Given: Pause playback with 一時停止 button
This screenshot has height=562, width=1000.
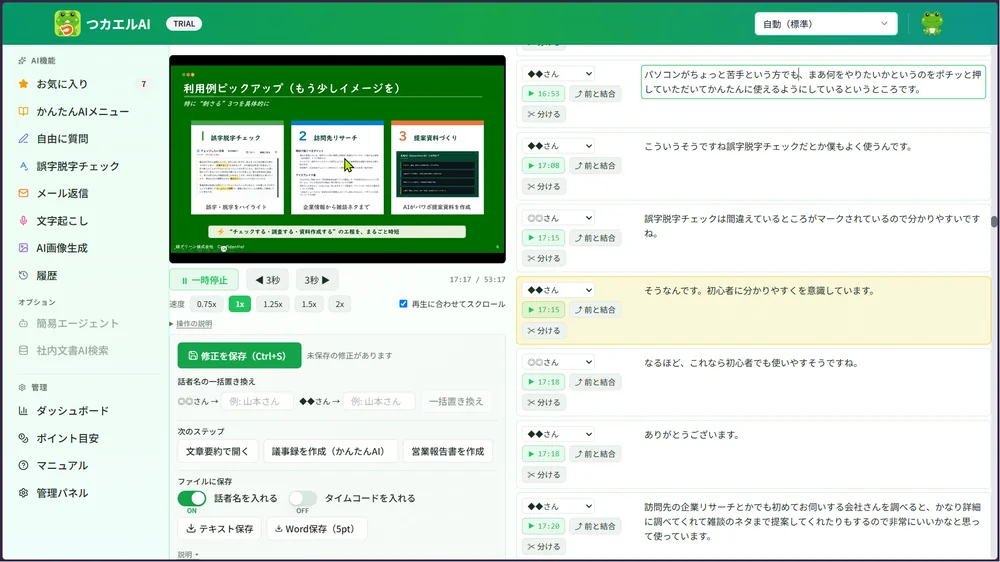Looking at the screenshot, I should 204,280.
